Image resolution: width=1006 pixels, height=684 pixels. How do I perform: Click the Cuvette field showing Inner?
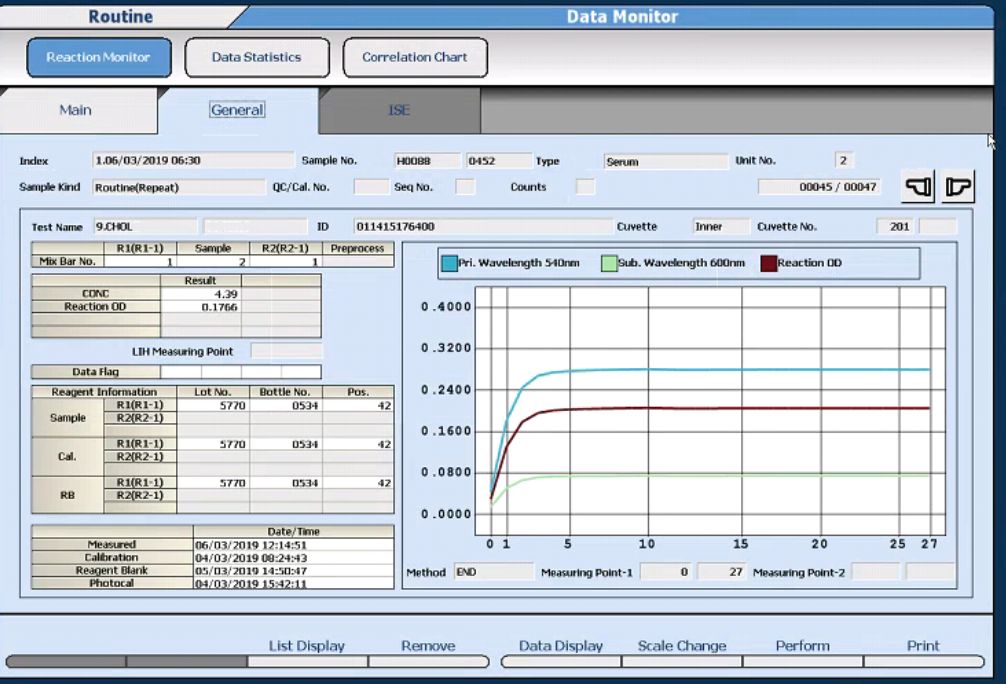coord(720,227)
